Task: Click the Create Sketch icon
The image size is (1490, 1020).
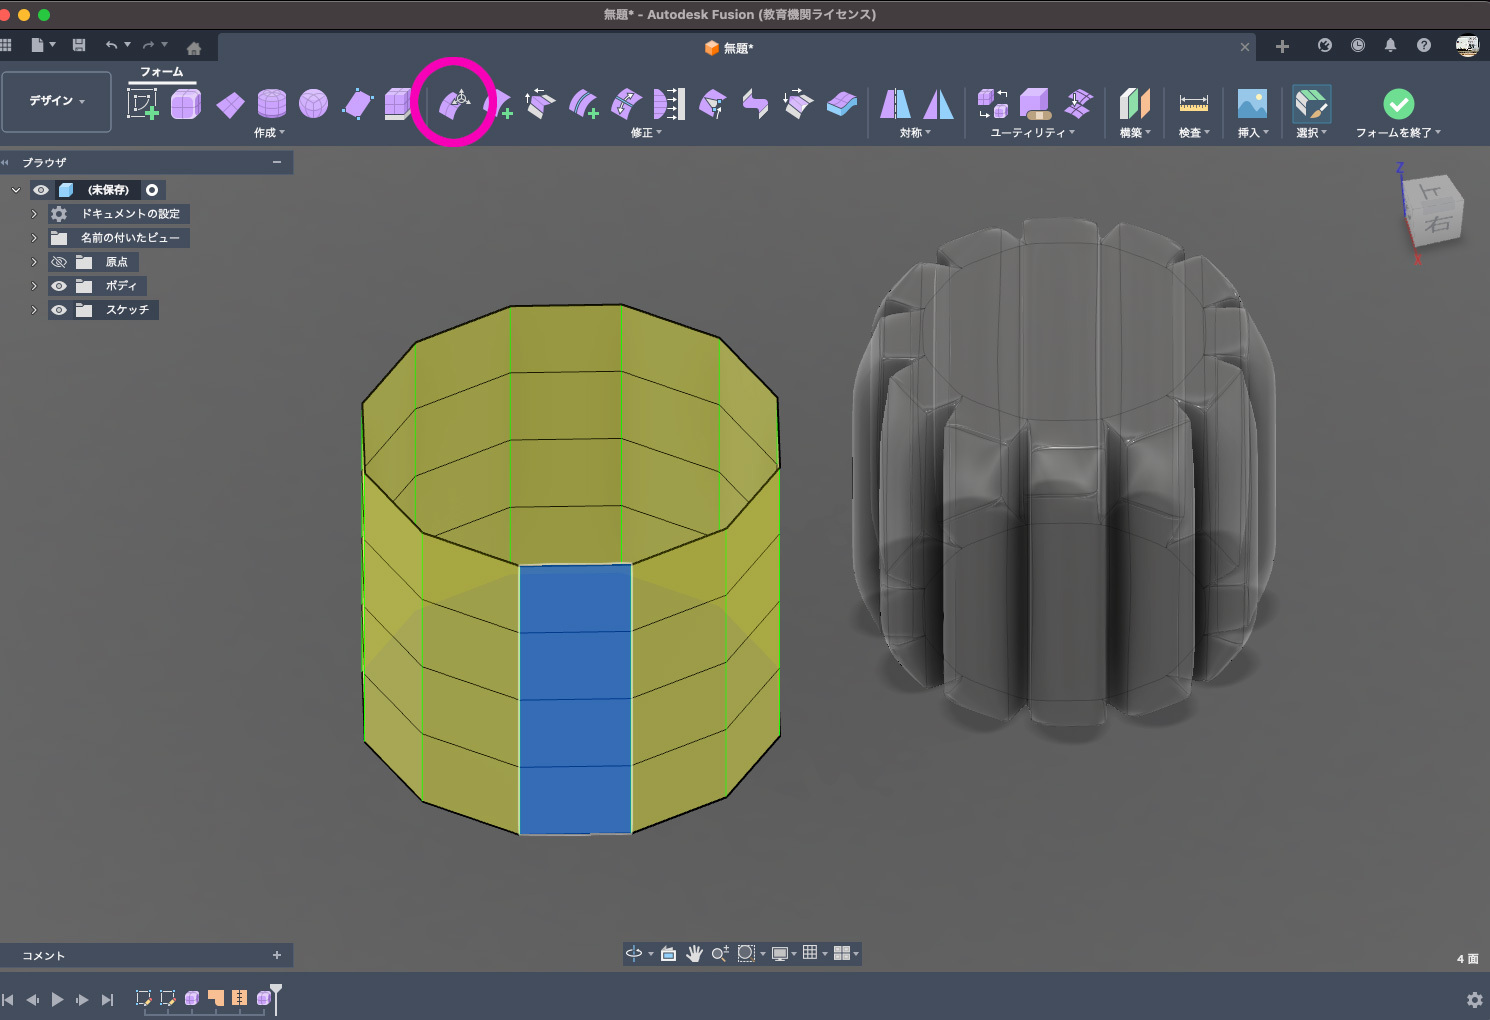Action: [x=142, y=103]
